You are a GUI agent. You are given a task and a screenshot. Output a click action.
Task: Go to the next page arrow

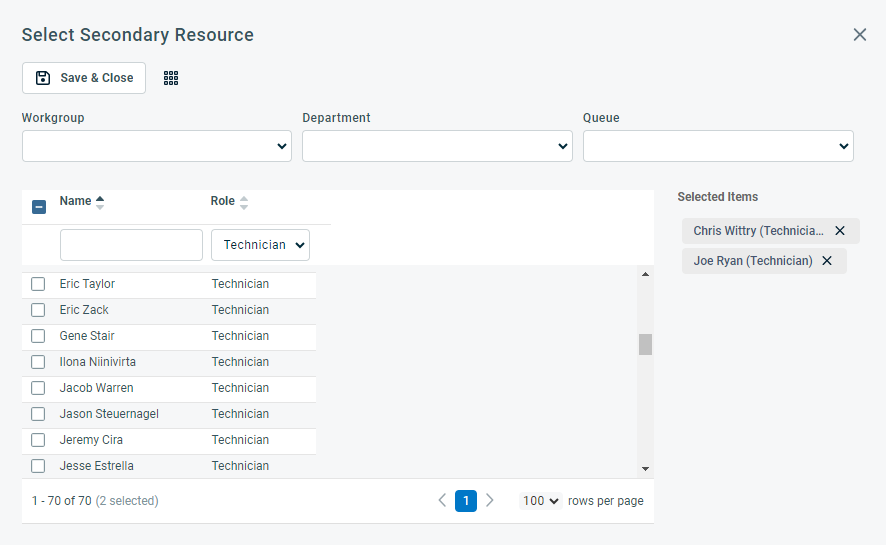pos(490,500)
